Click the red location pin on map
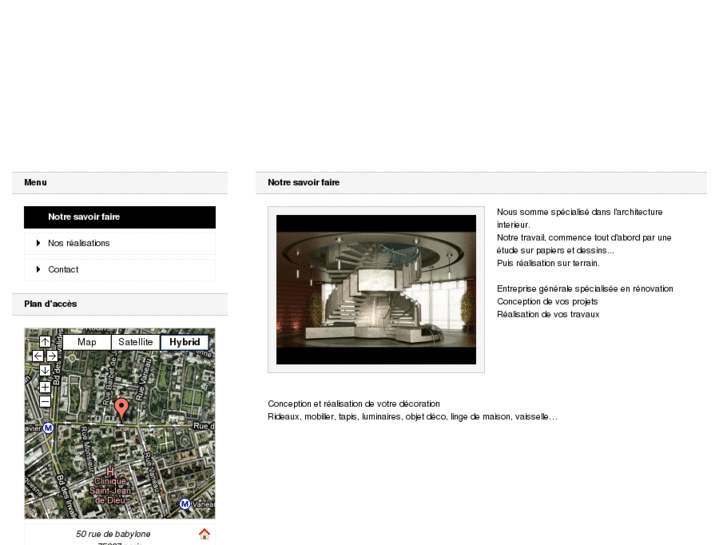The height and width of the screenshot is (545, 727). (x=121, y=408)
